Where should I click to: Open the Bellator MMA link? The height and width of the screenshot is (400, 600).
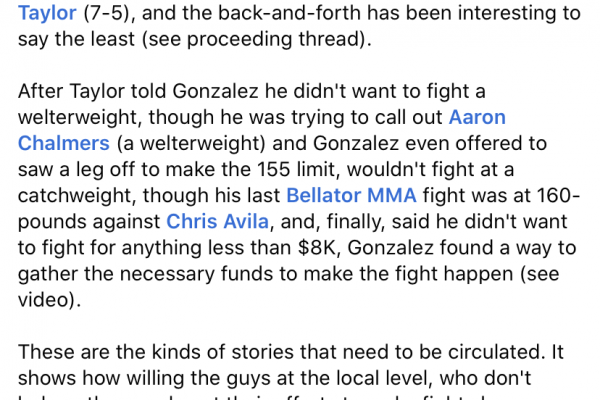pos(351,195)
